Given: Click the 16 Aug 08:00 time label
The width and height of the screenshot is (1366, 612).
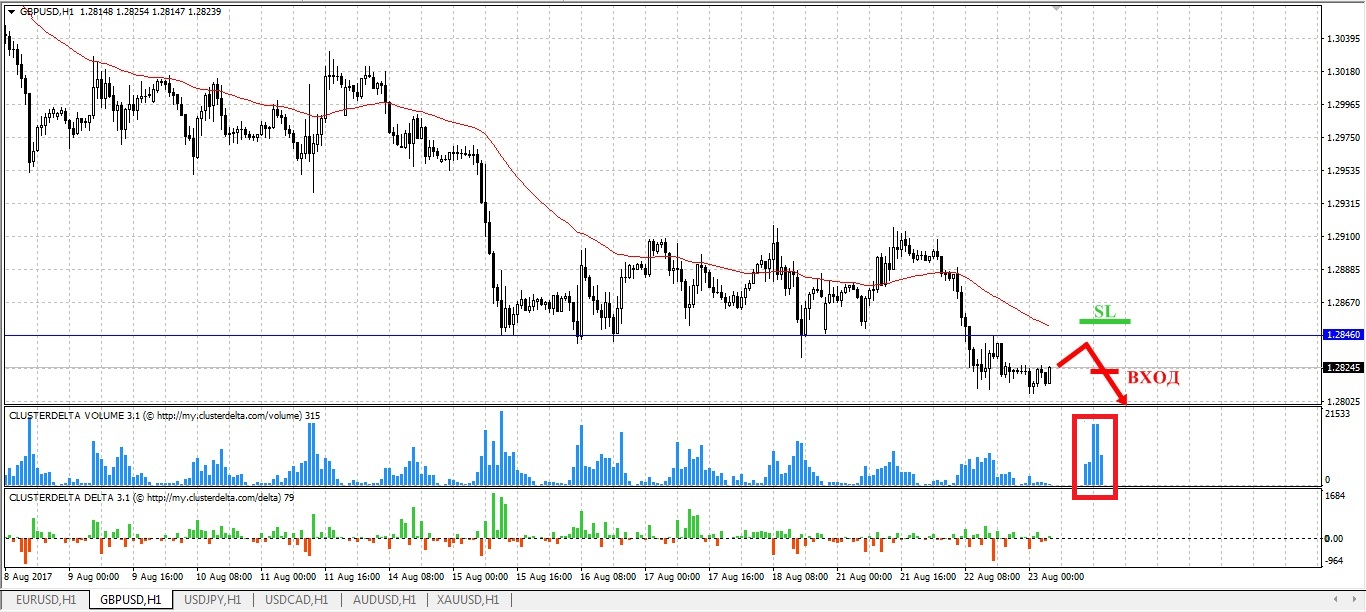Looking at the screenshot, I should click(608, 577).
